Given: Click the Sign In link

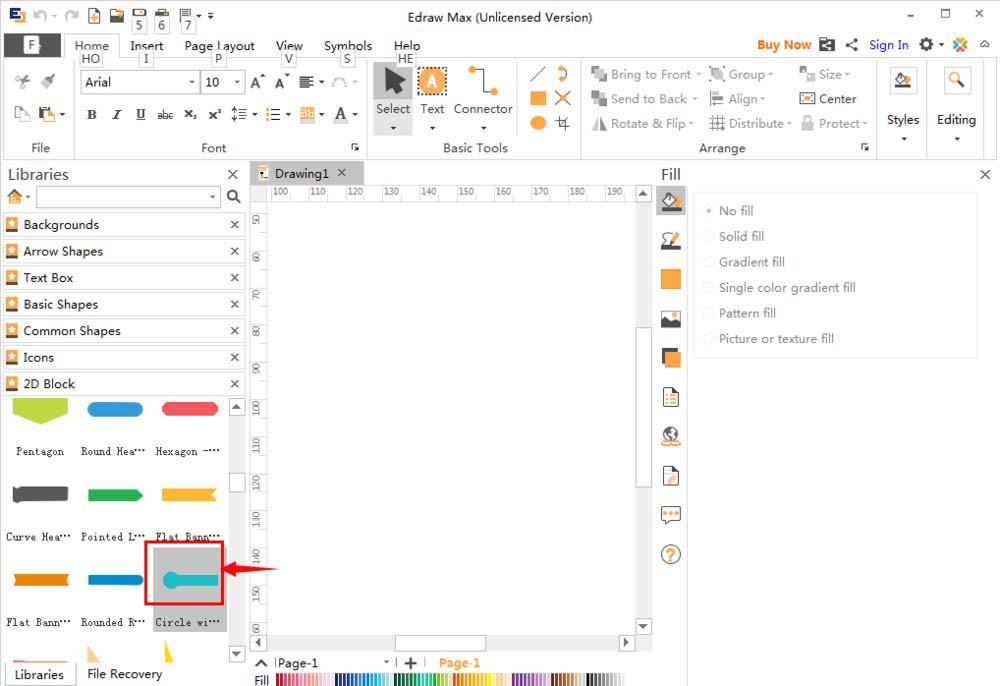Looking at the screenshot, I should pos(888,45).
